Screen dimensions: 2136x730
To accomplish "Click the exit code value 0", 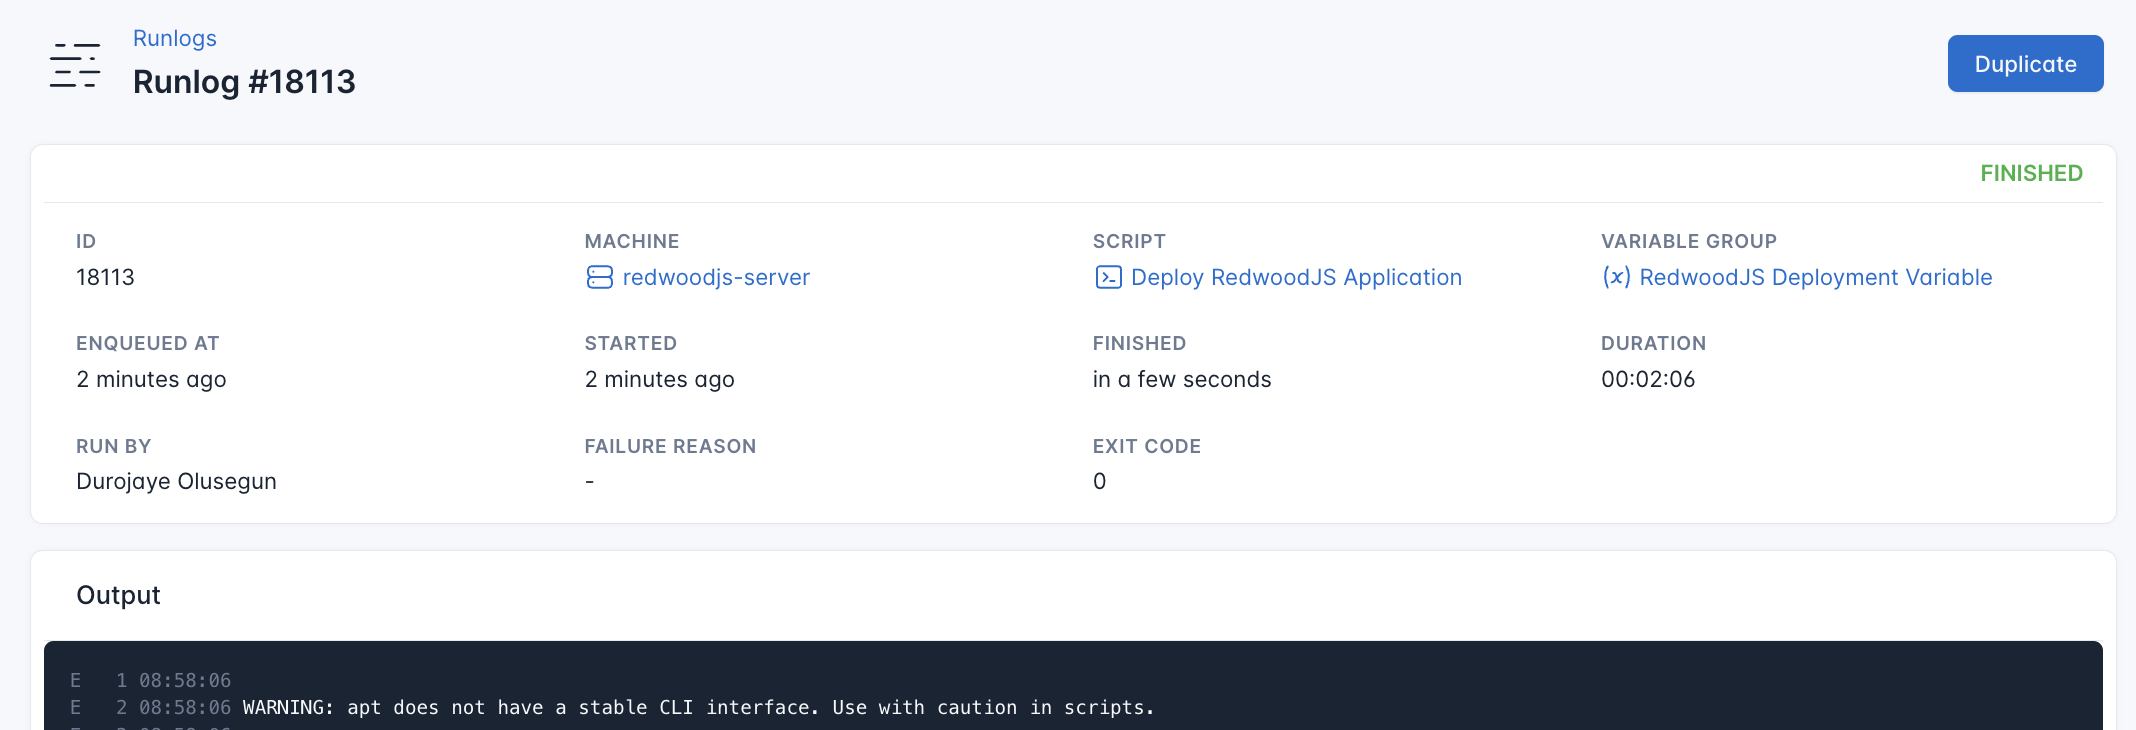I will coord(1099,481).
